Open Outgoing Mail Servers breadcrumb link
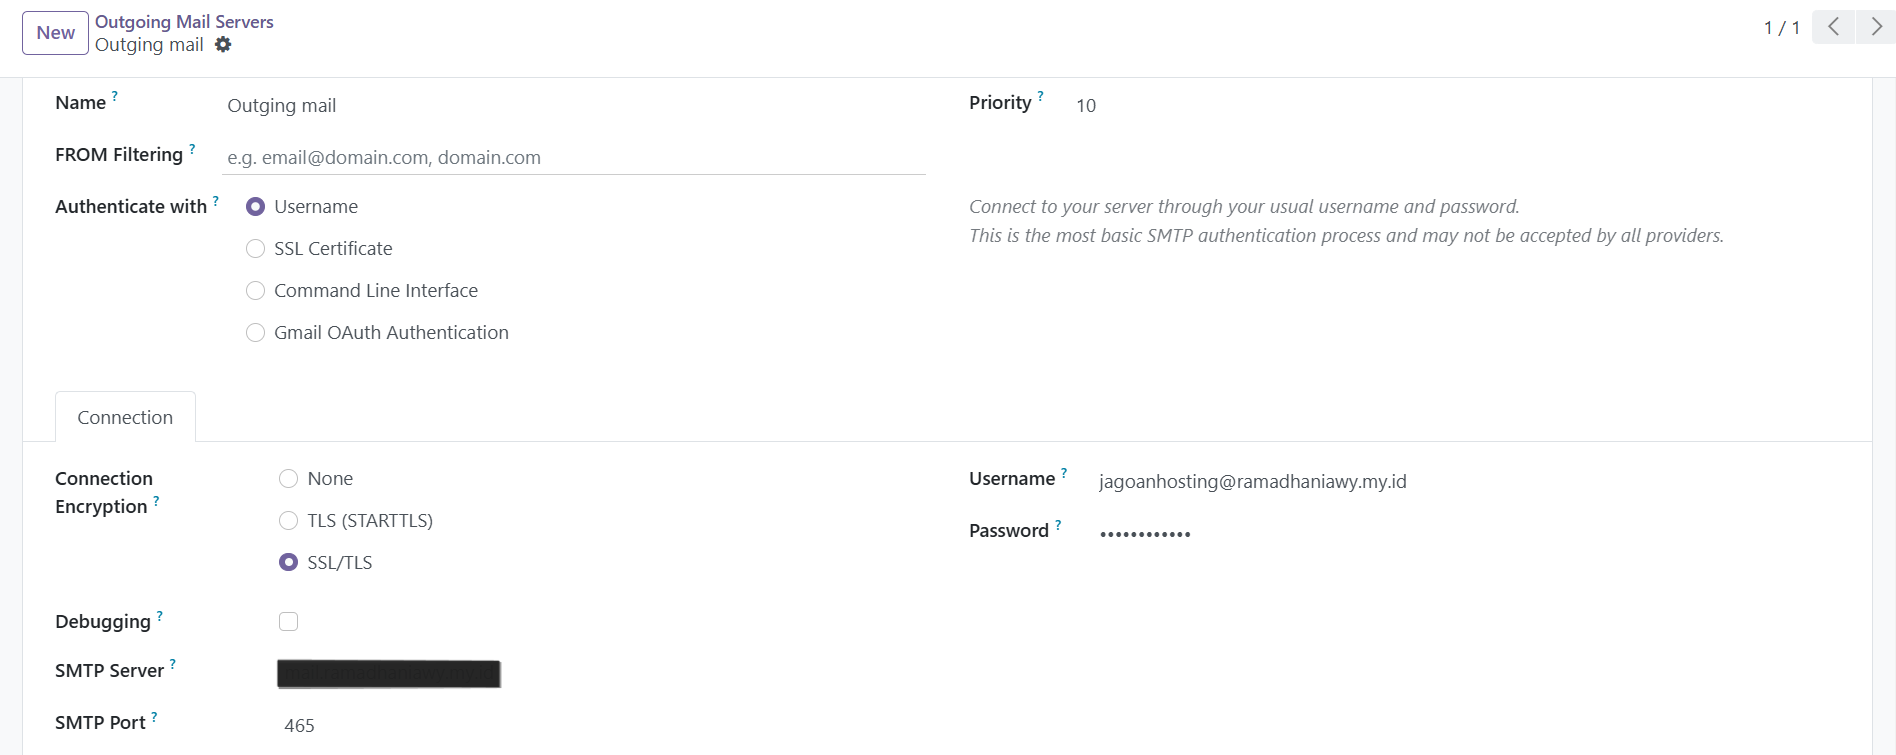 (x=183, y=21)
